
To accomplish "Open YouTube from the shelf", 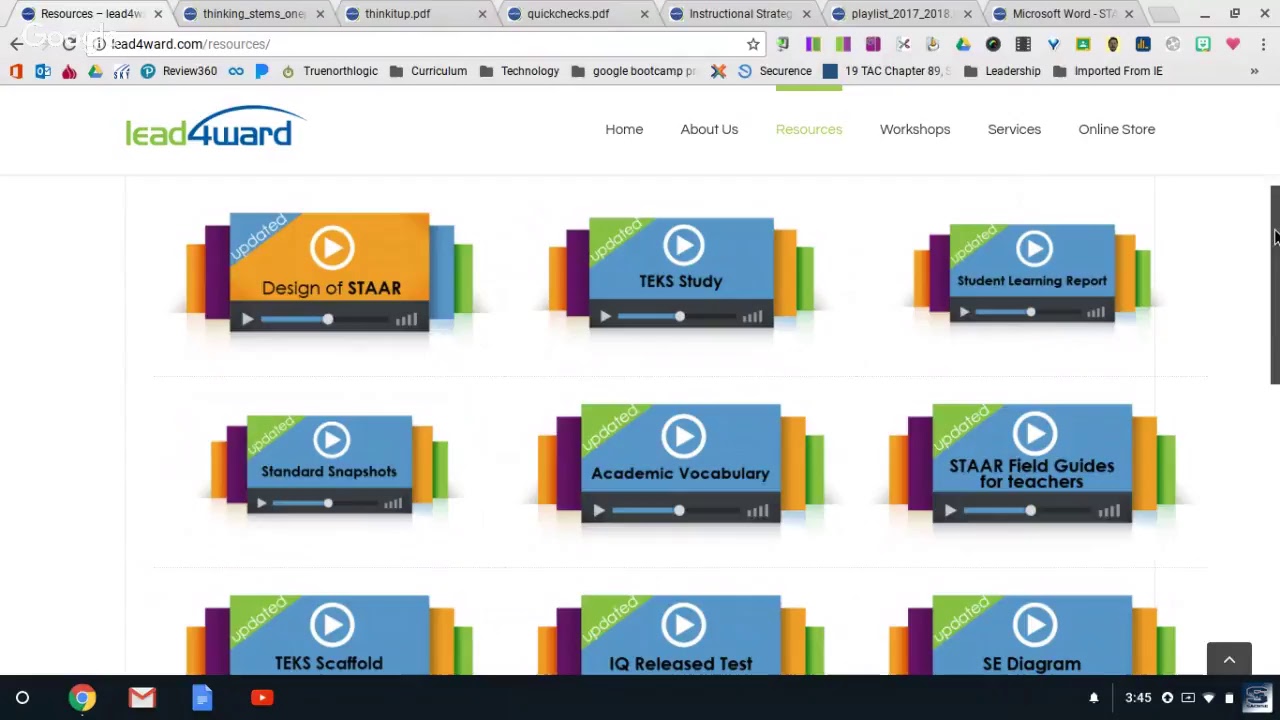I will (262, 698).
